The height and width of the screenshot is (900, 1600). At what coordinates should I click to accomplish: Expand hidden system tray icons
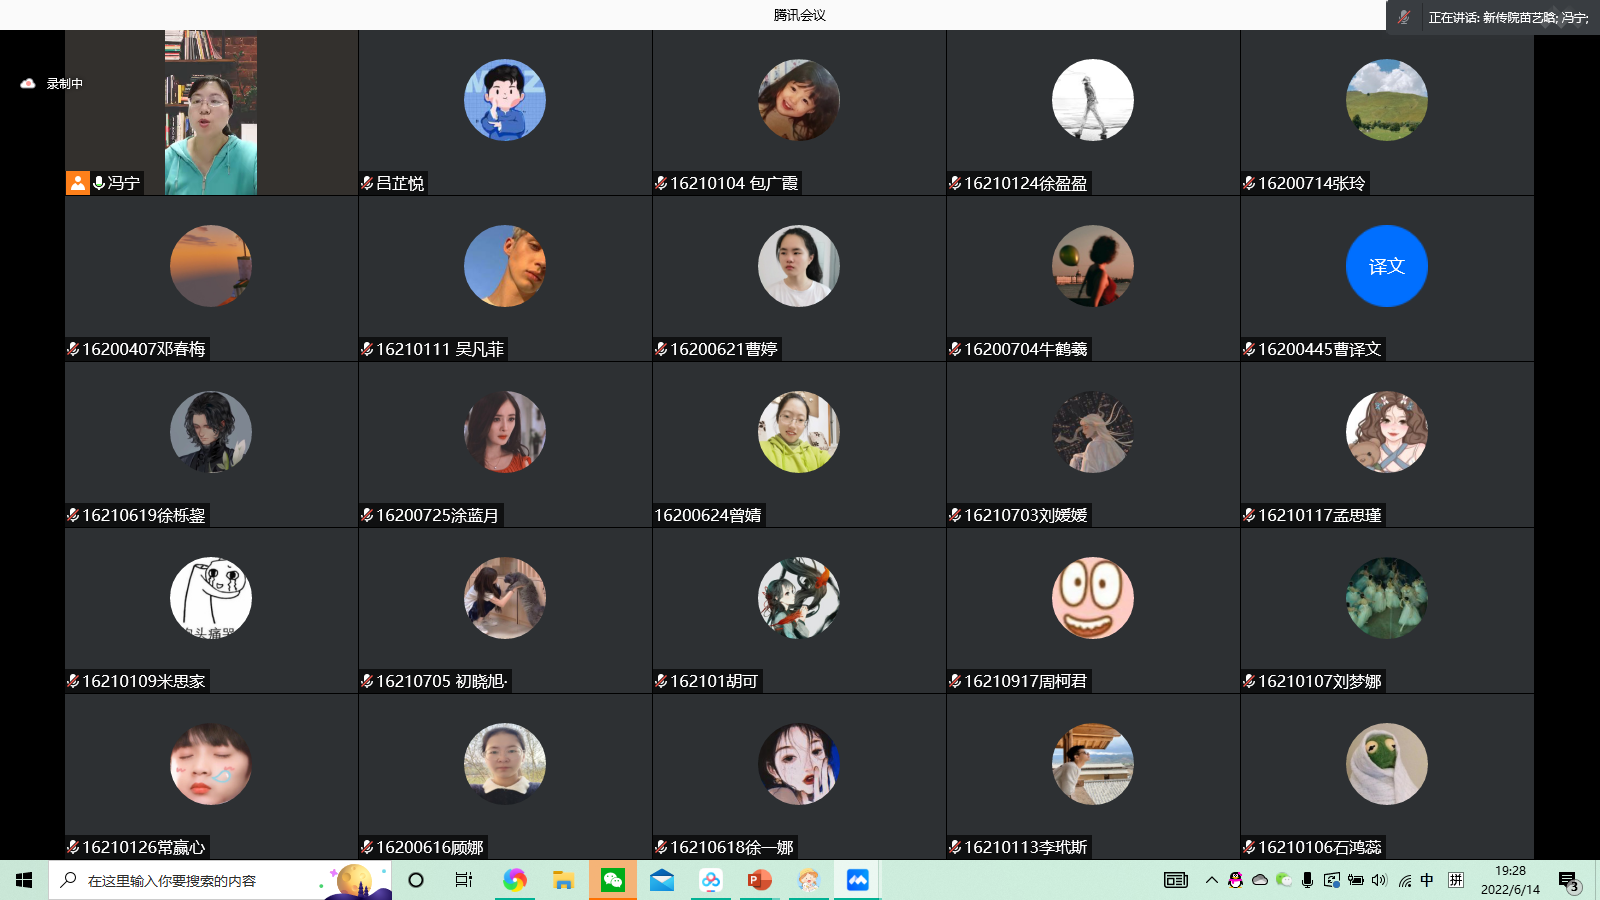click(x=1211, y=880)
